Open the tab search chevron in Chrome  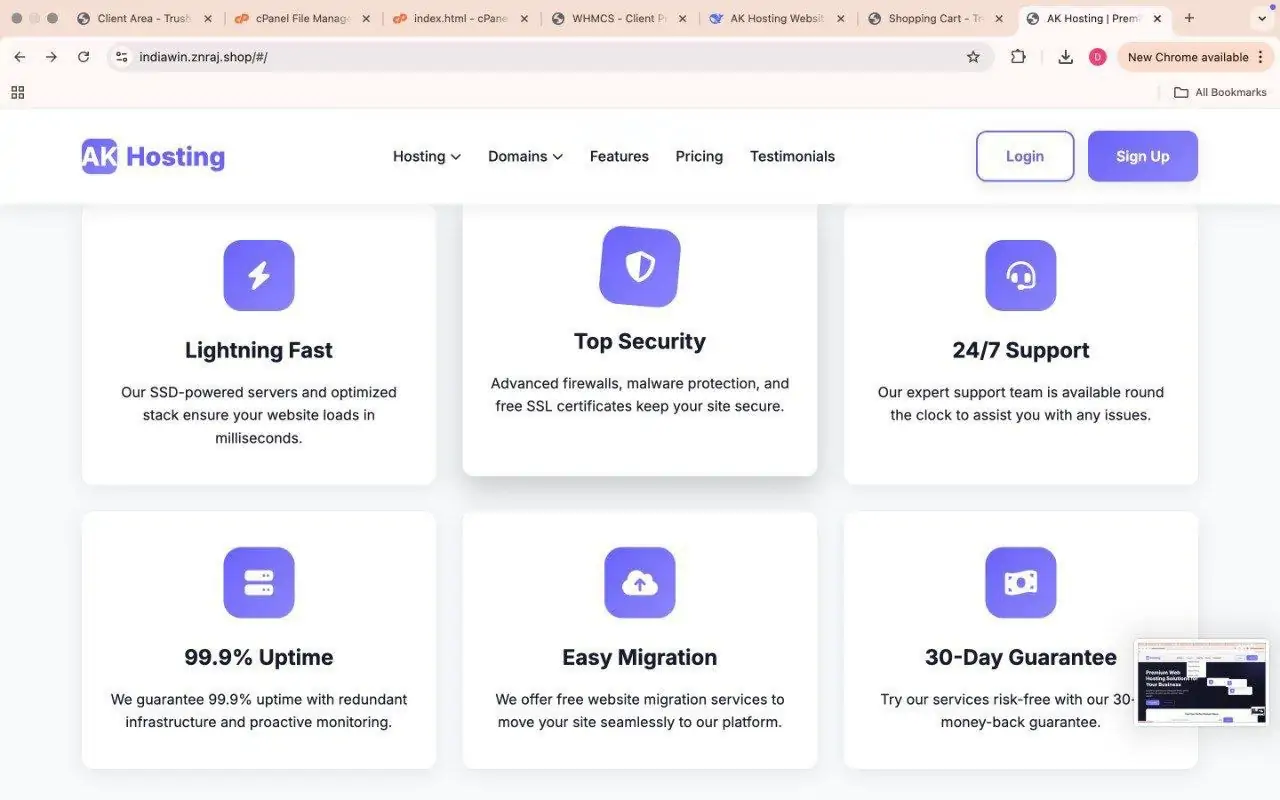pos(1260,18)
